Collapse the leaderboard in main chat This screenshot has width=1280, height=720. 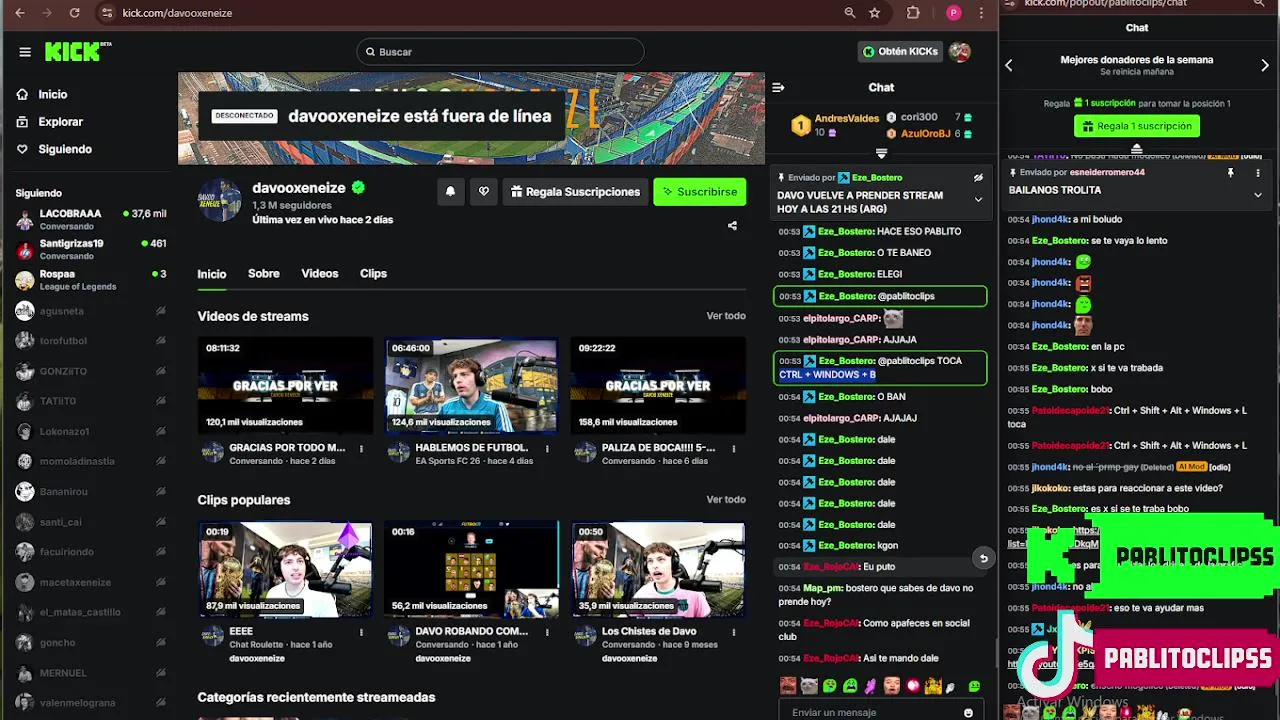click(x=881, y=153)
